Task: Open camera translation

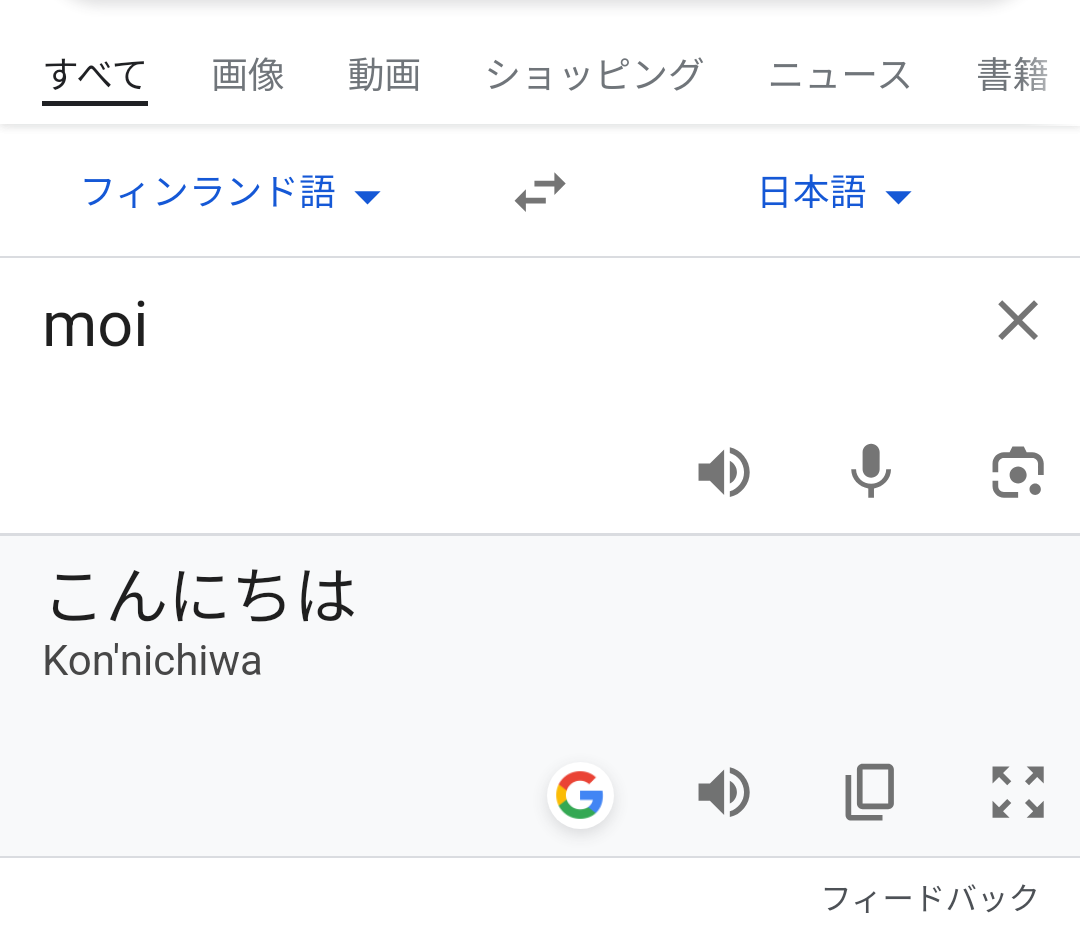Action: [x=1018, y=472]
